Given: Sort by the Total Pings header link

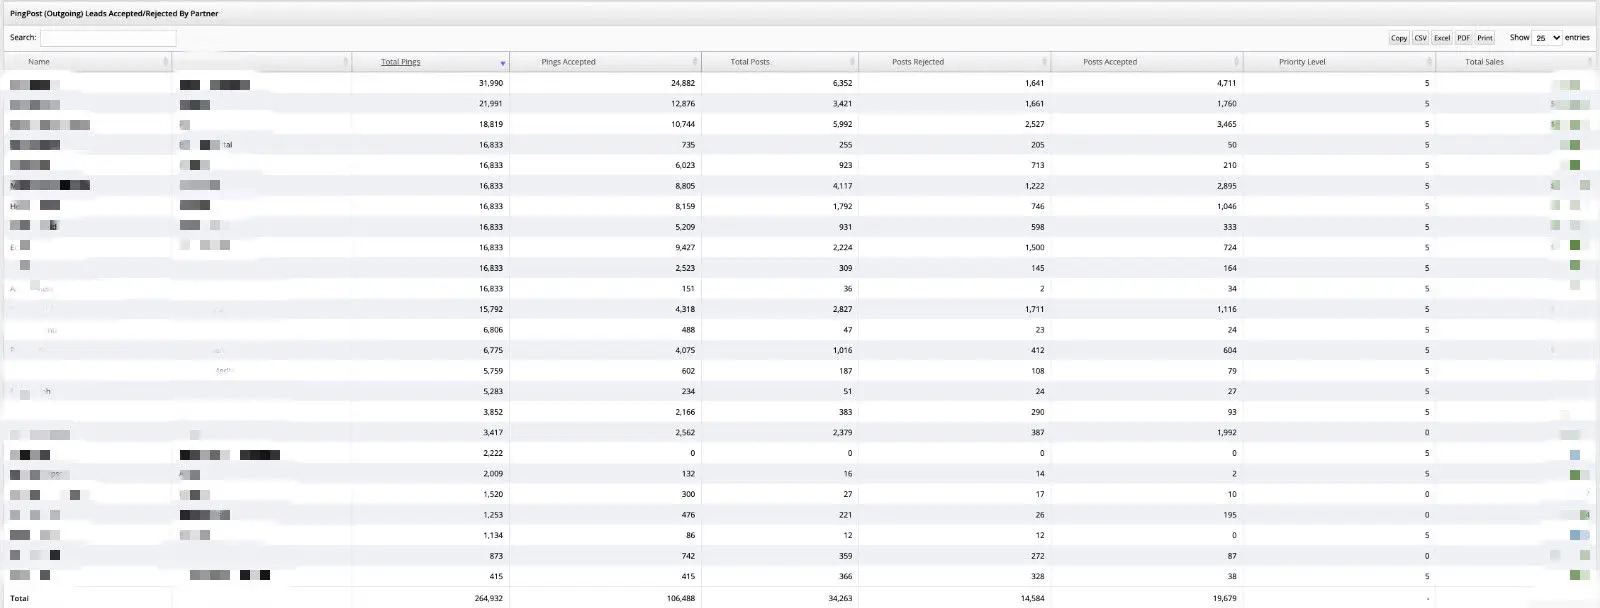Looking at the screenshot, I should (x=400, y=62).
